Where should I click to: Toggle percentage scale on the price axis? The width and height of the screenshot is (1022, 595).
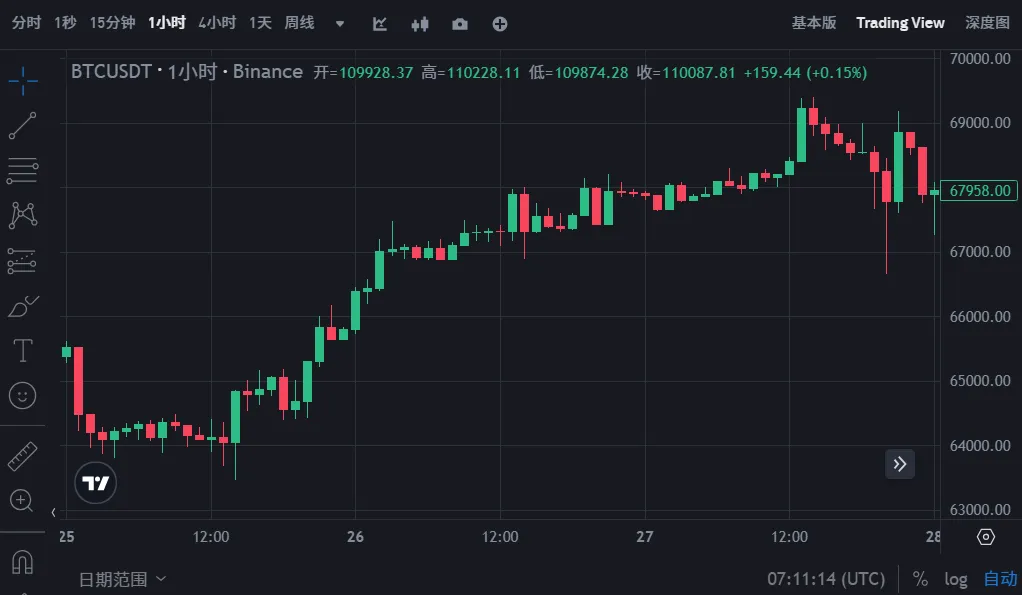[x=919, y=578]
